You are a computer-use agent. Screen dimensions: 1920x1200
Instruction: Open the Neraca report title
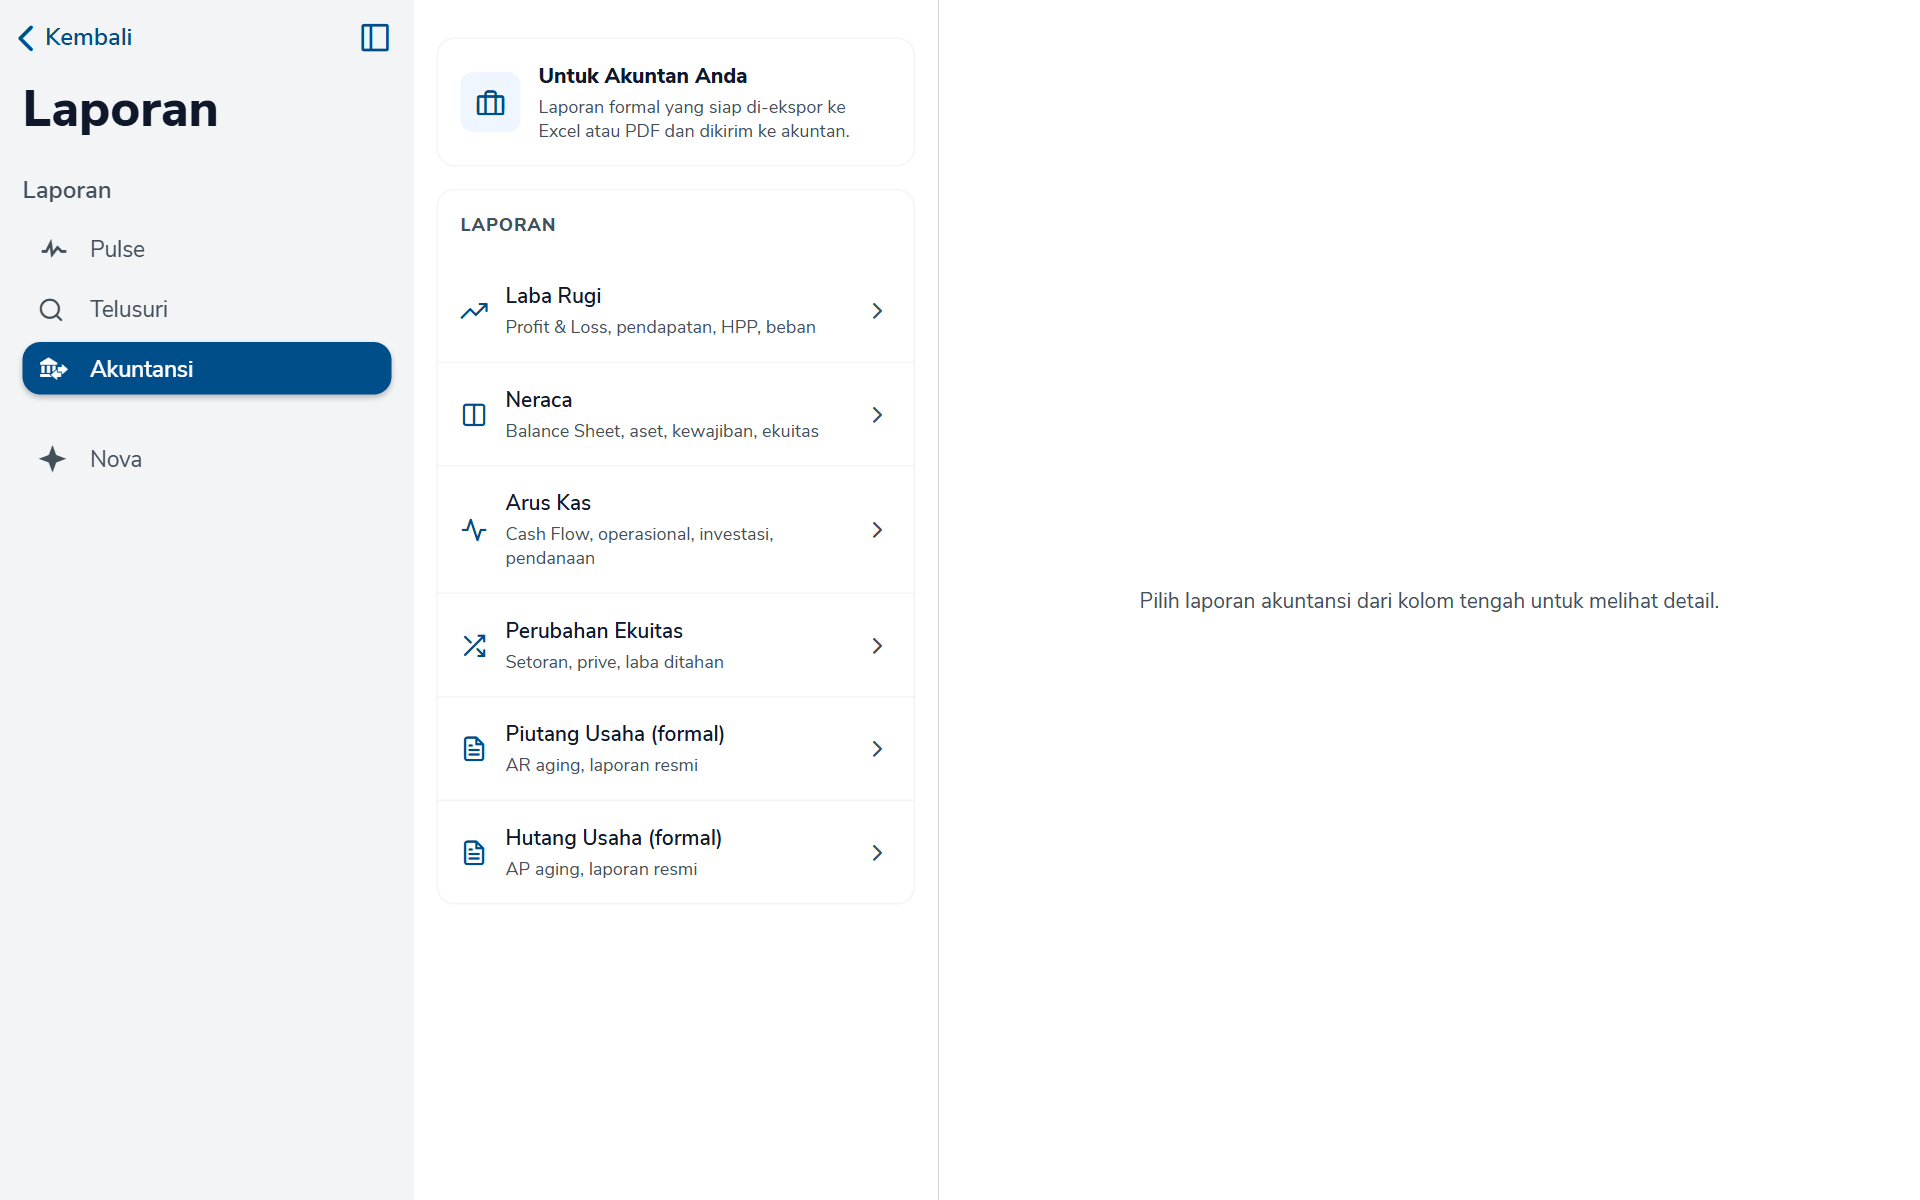point(539,400)
